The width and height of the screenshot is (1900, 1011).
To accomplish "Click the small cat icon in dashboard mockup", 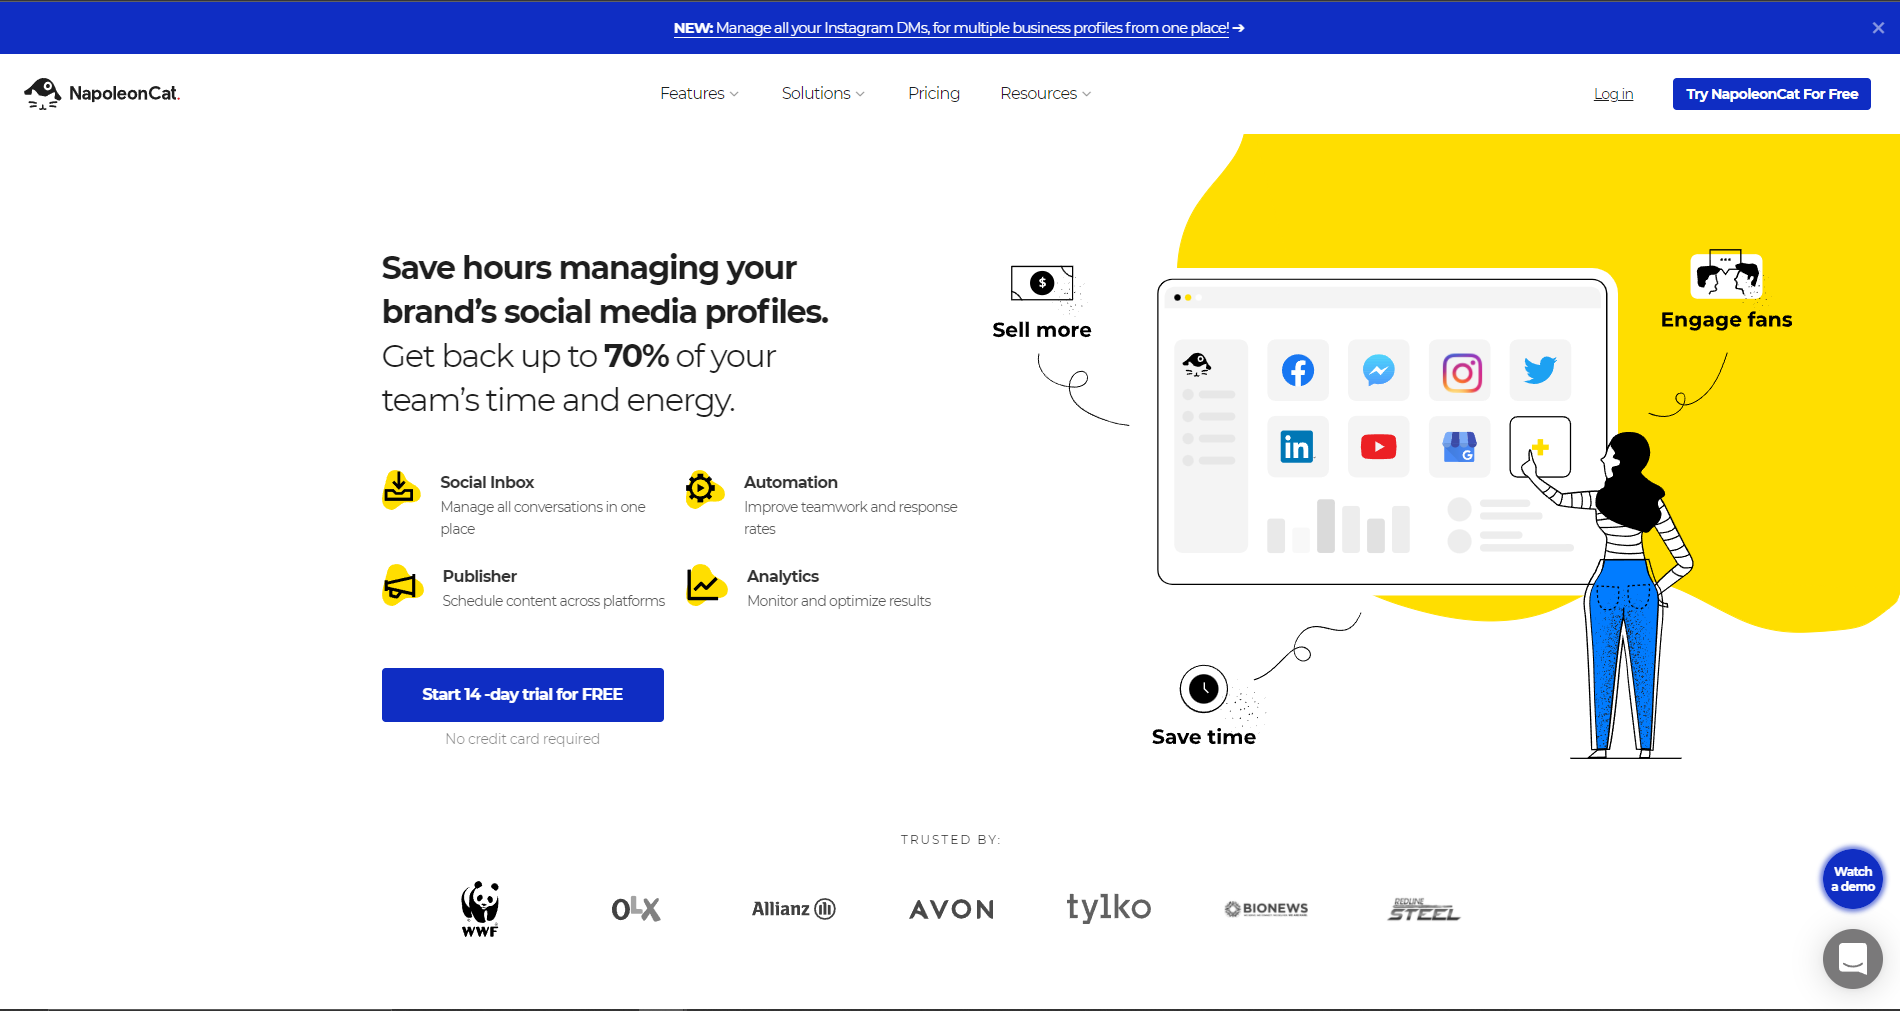I will pos(1197,364).
